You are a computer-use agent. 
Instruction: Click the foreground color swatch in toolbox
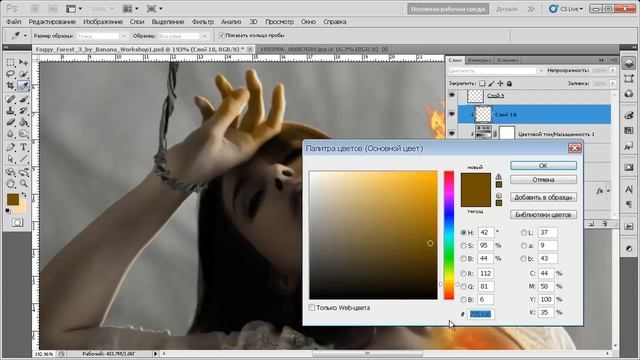pos(13,199)
